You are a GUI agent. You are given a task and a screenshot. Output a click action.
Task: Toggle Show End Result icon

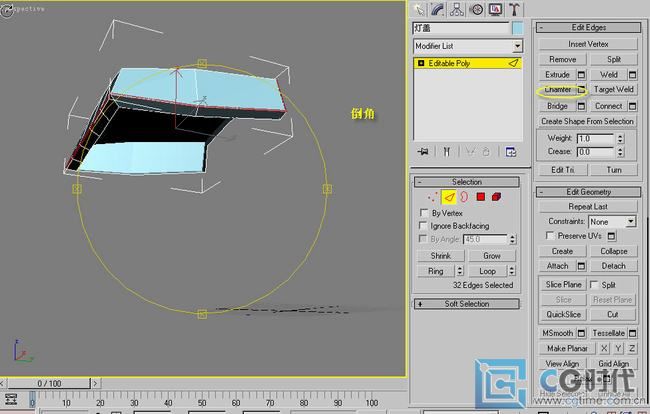pos(446,152)
